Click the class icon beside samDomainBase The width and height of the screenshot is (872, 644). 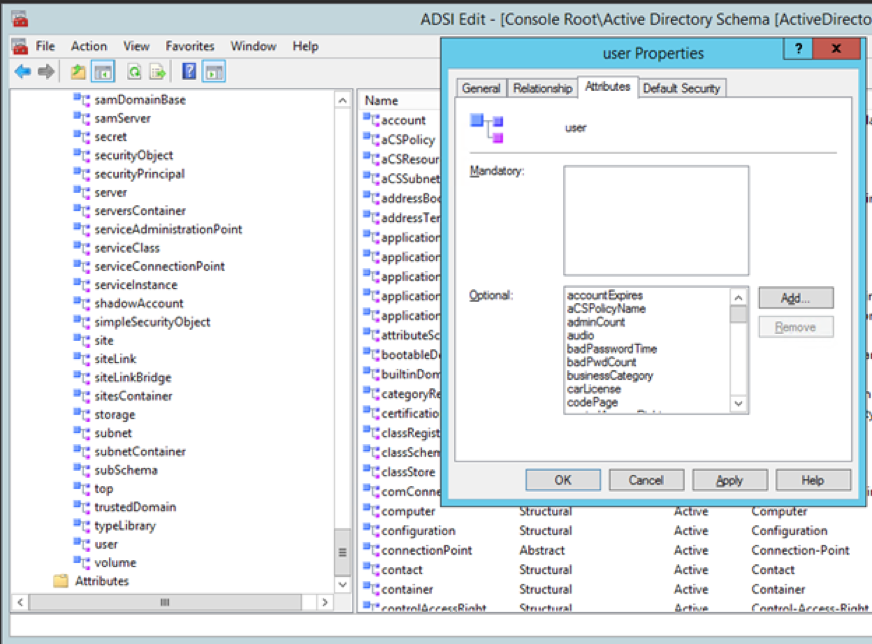pos(82,100)
